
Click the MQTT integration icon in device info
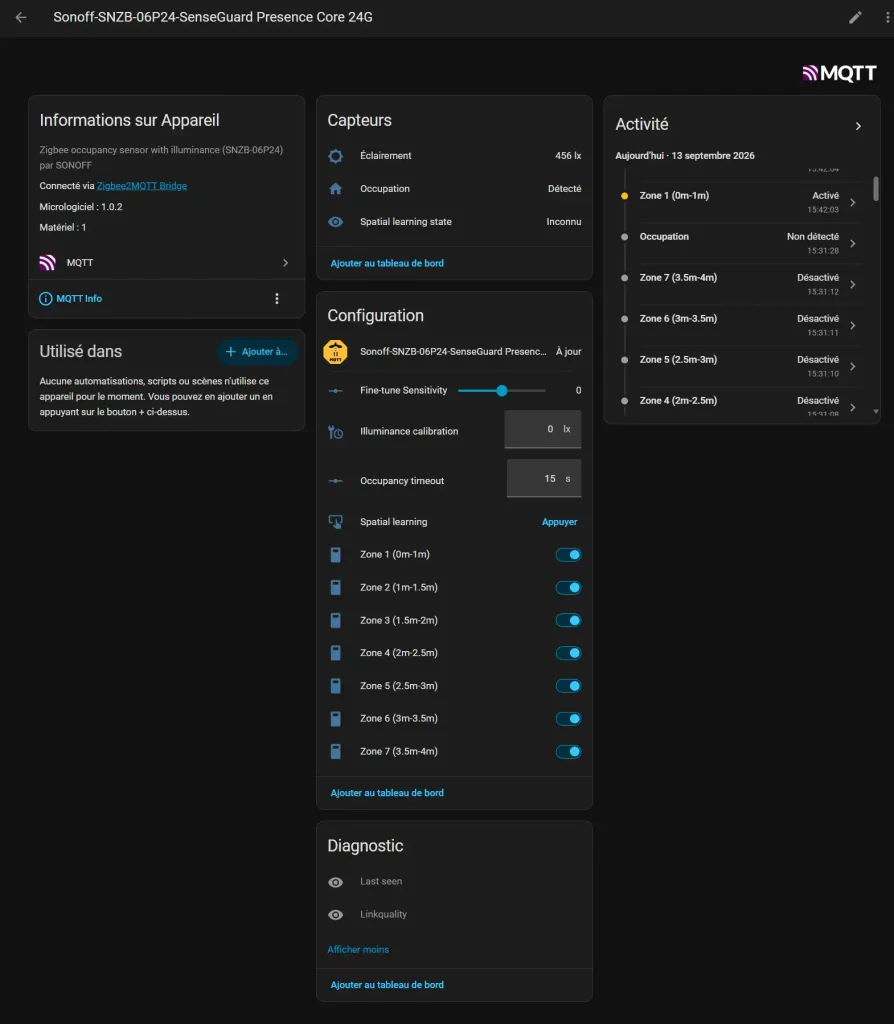pyautogui.click(x=48, y=263)
